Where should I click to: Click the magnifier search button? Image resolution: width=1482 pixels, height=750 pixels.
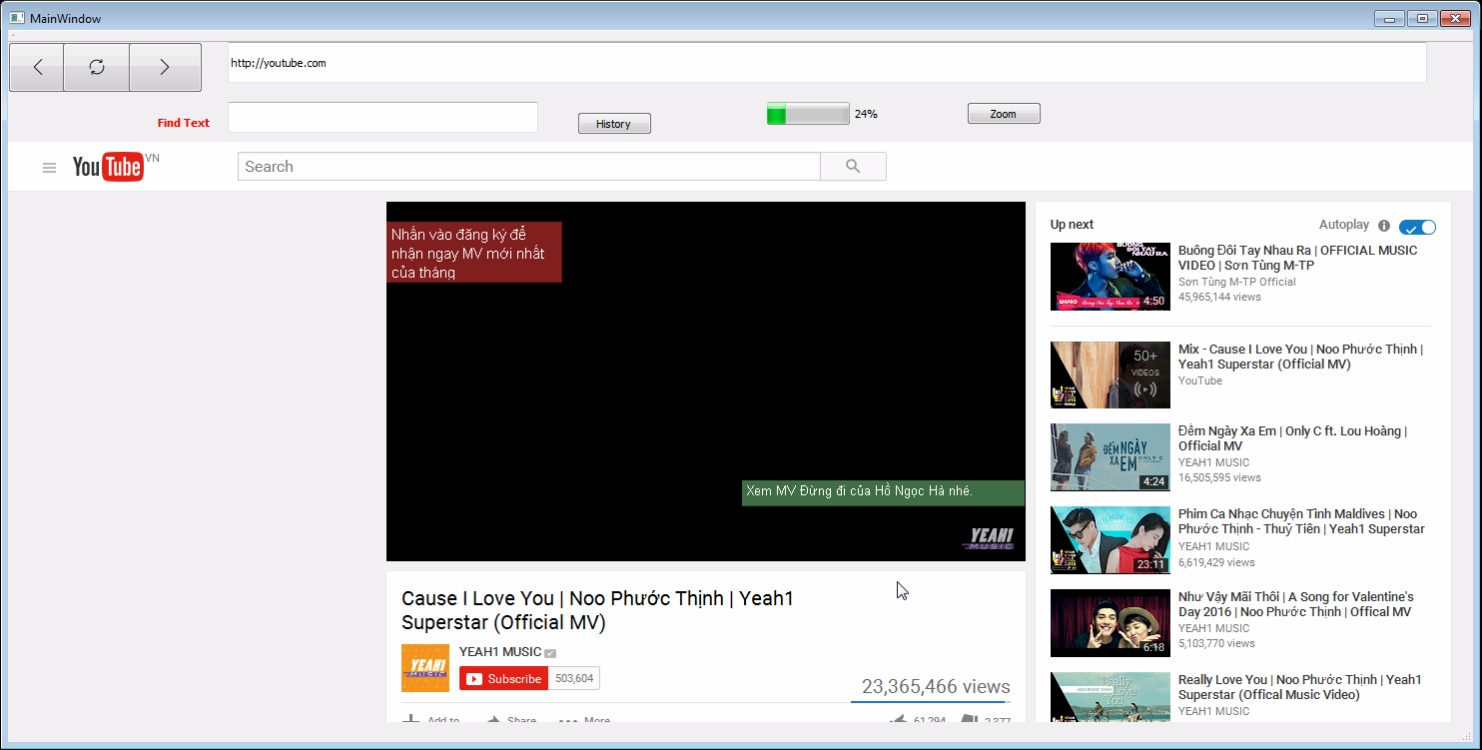[853, 166]
